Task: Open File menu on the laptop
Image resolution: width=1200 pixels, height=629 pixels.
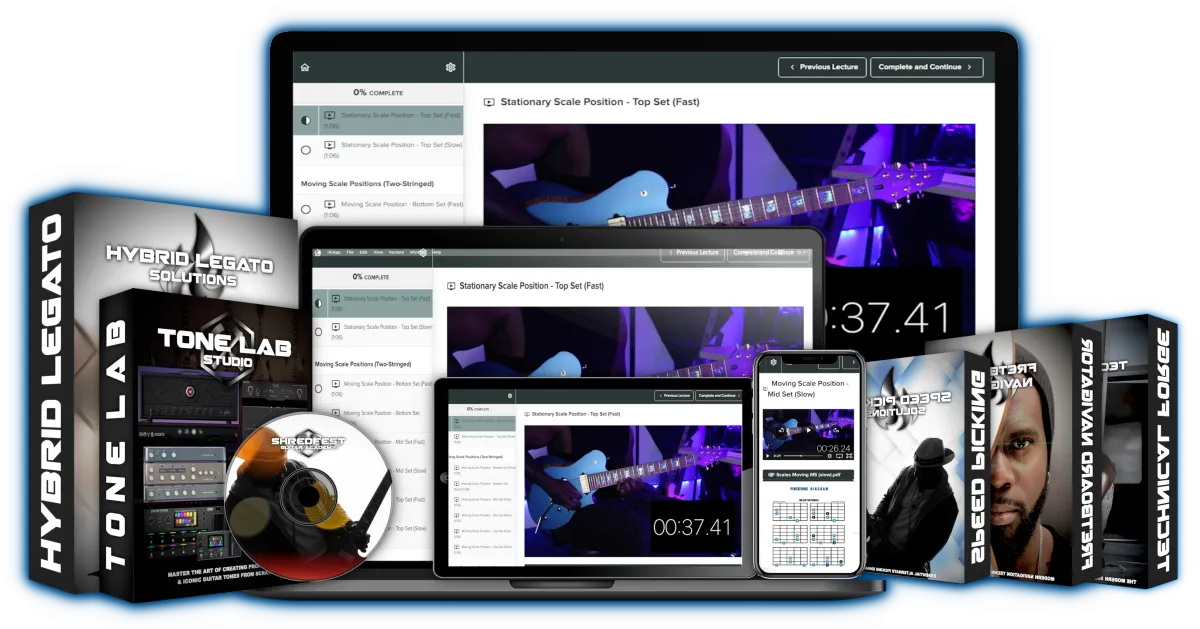Action: tap(350, 252)
